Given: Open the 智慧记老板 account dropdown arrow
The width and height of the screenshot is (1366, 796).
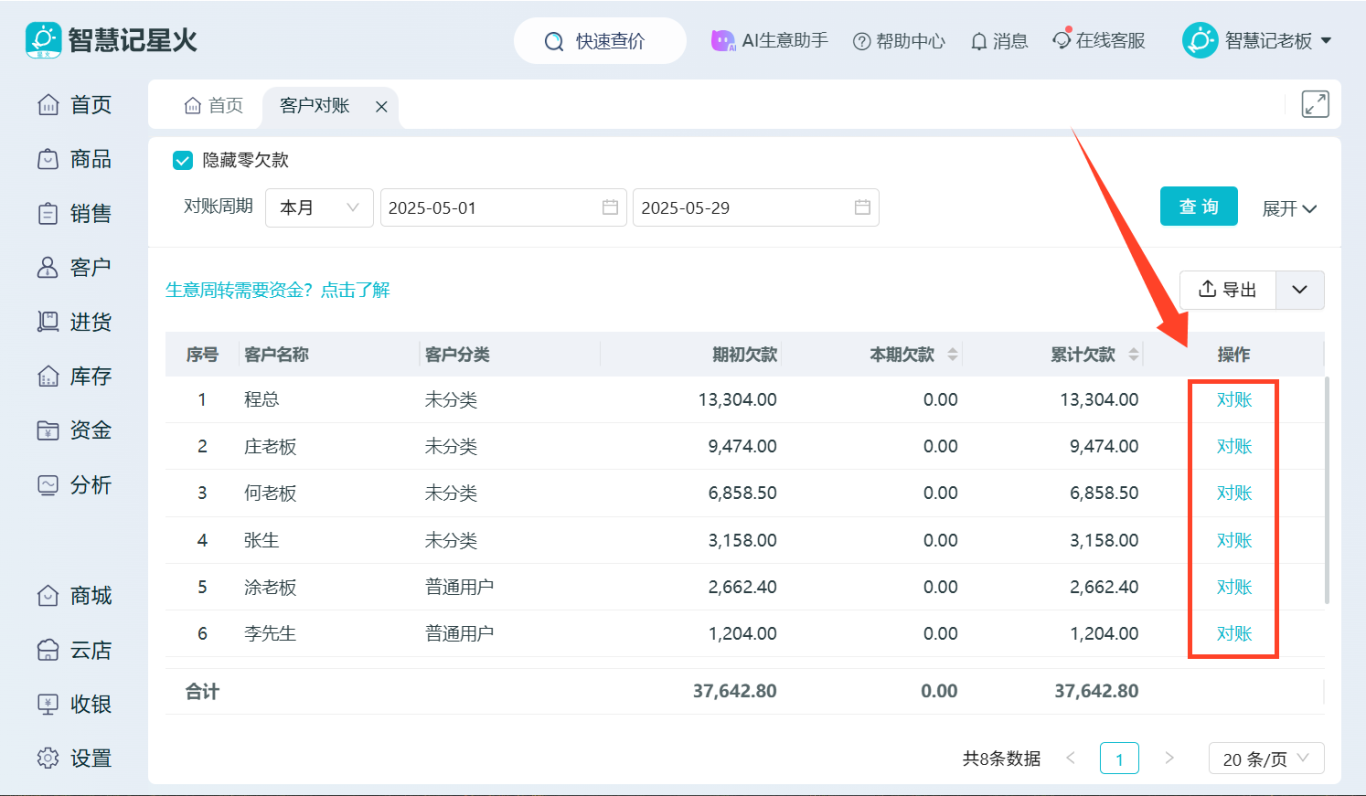Looking at the screenshot, I should click(1327, 41).
